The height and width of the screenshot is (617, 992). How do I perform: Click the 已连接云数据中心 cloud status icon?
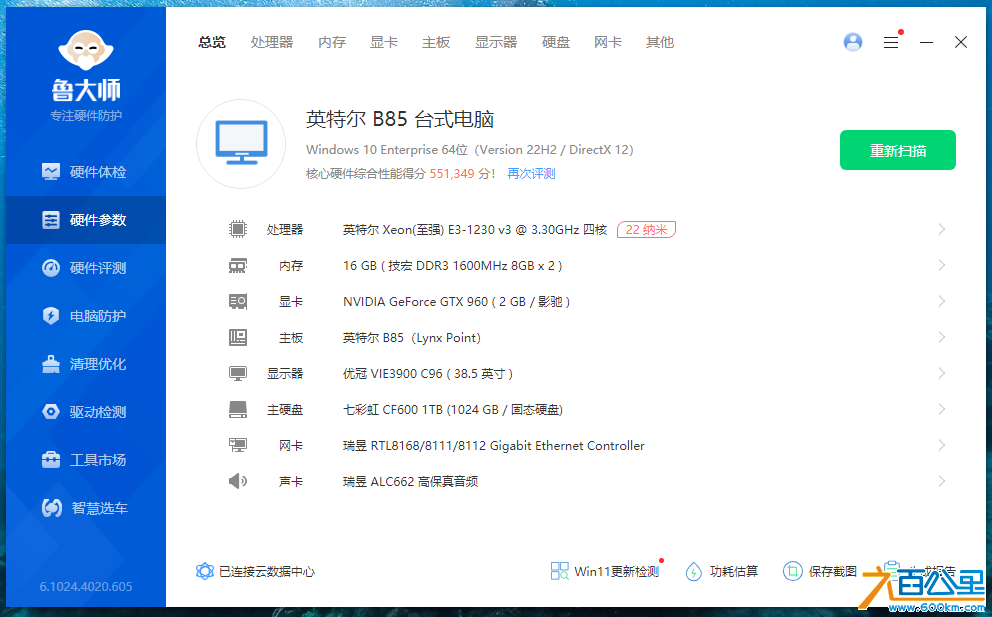point(204,571)
